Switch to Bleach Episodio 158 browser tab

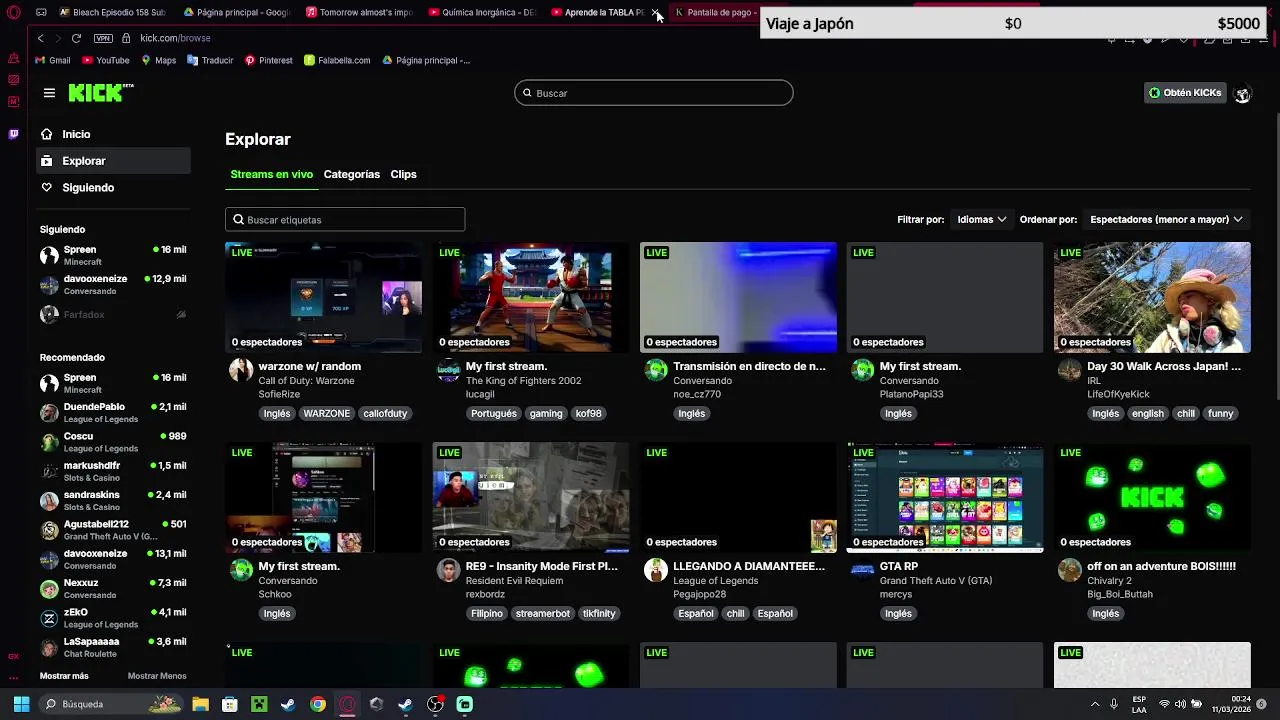pyautogui.click(x=112, y=12)
